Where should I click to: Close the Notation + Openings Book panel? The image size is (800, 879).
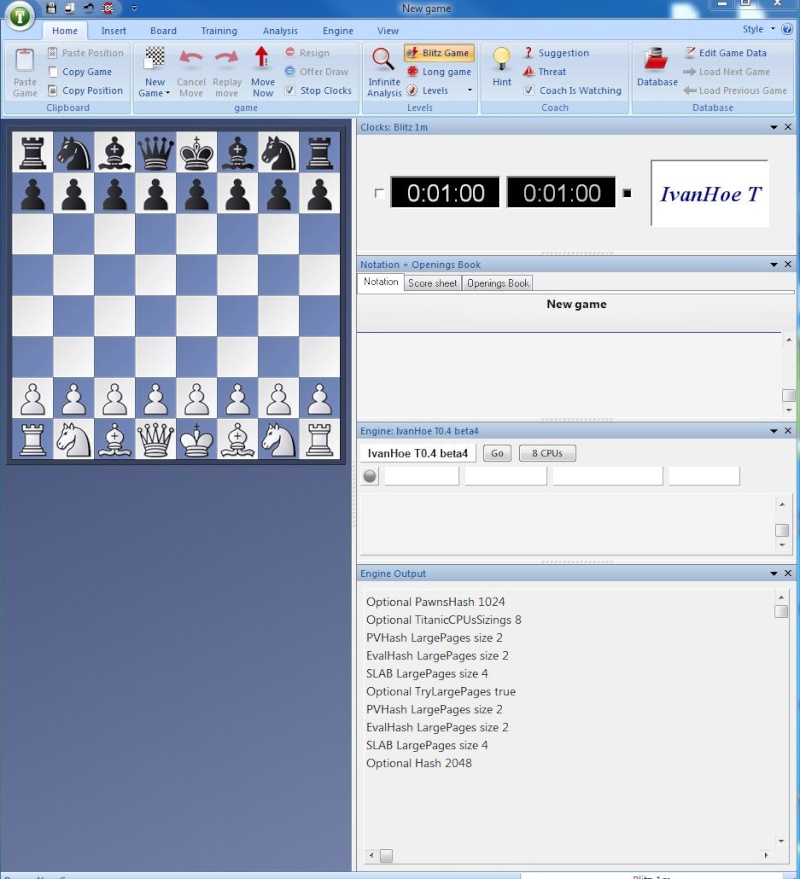pyautogui.click(x=788, y=264)
